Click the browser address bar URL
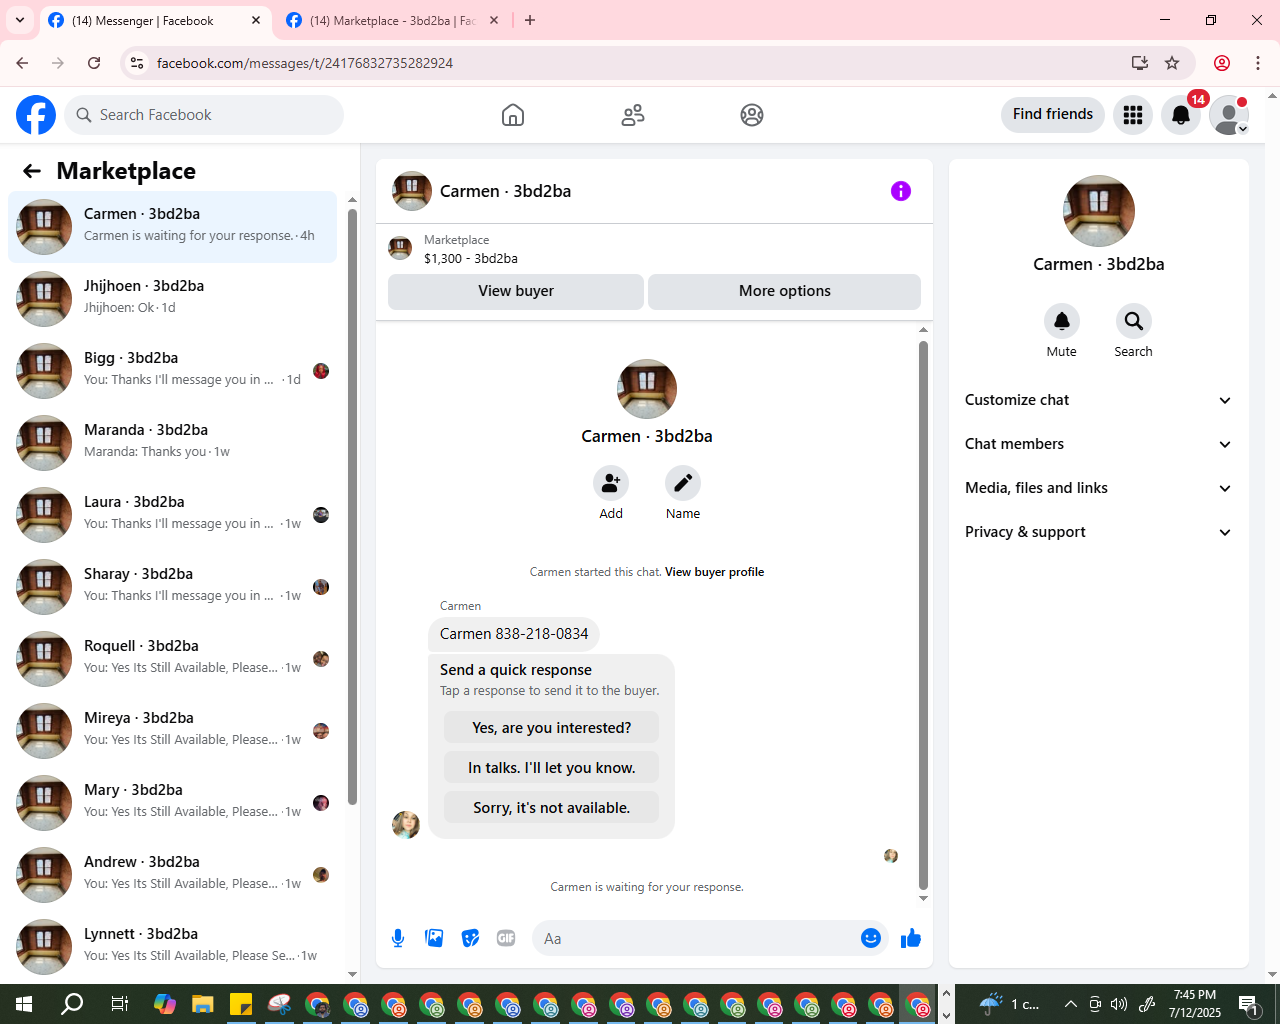1280x1024 pixels. click(305, 63)
